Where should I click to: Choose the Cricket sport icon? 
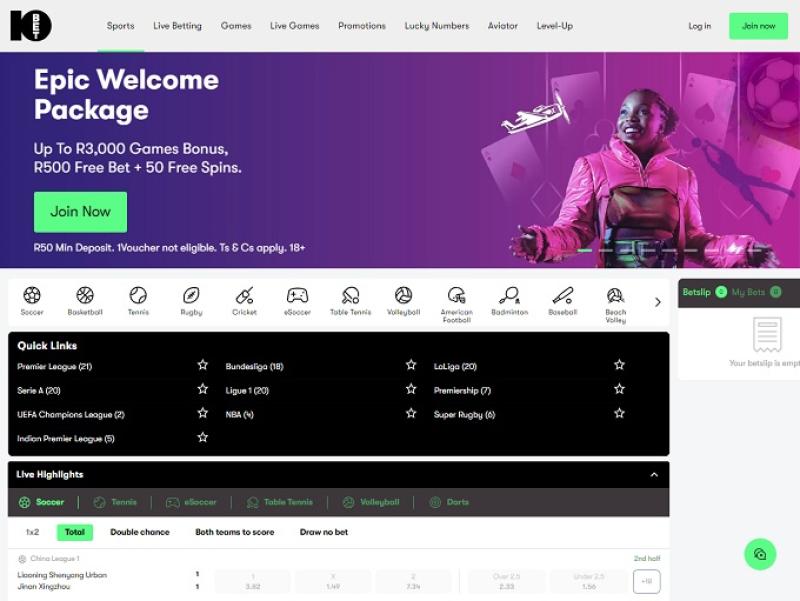point(244,296)
